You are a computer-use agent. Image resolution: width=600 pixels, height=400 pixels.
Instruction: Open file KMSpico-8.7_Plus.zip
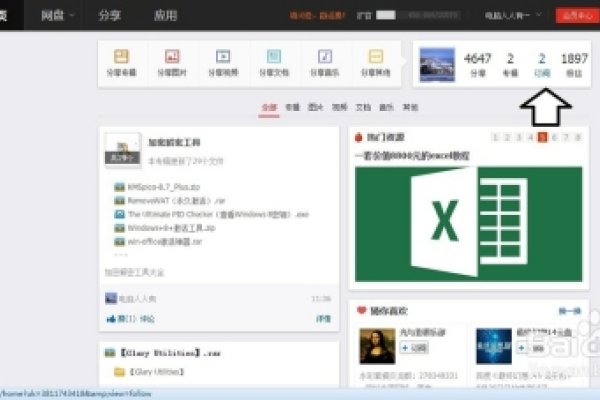[x=164, y=187]
